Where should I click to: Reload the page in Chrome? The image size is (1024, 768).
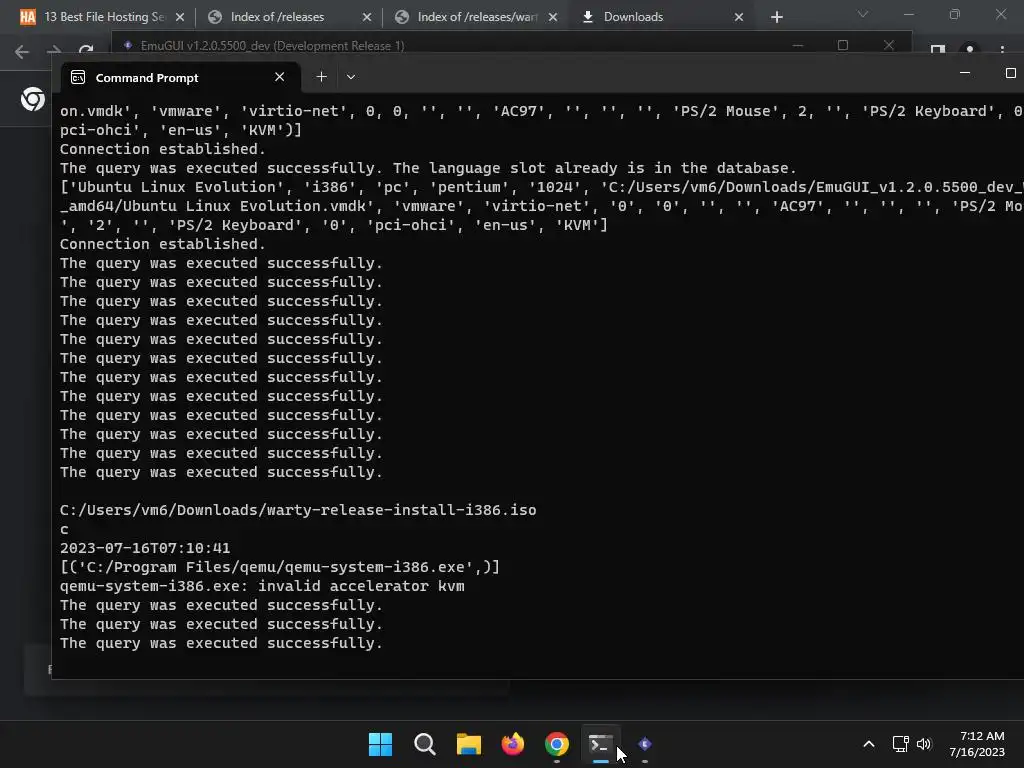(x=86, y=50)
